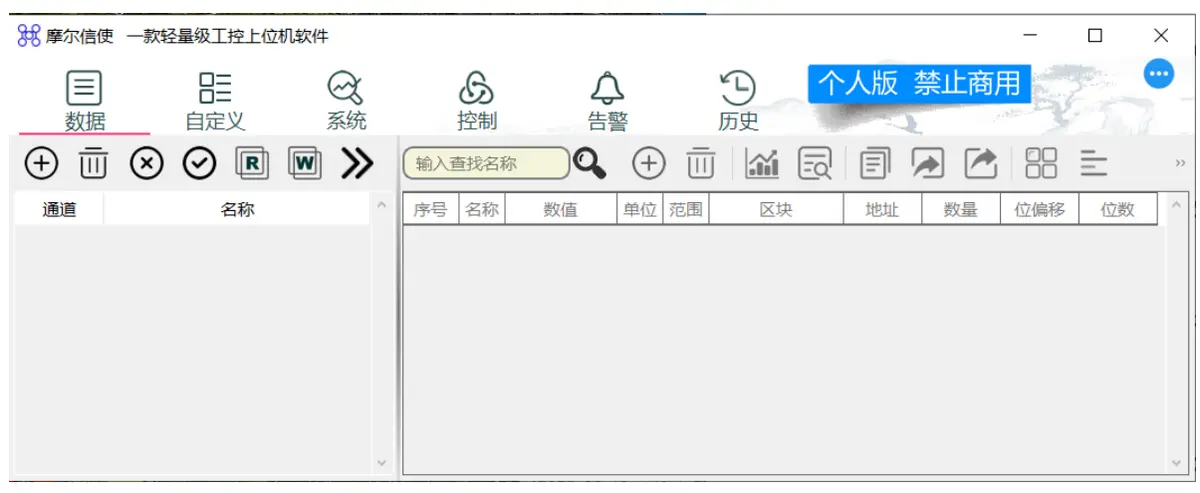1200x493 pixels.
Task: Click the 摩尔信使 app logo icon
Action: pos(29,36)
